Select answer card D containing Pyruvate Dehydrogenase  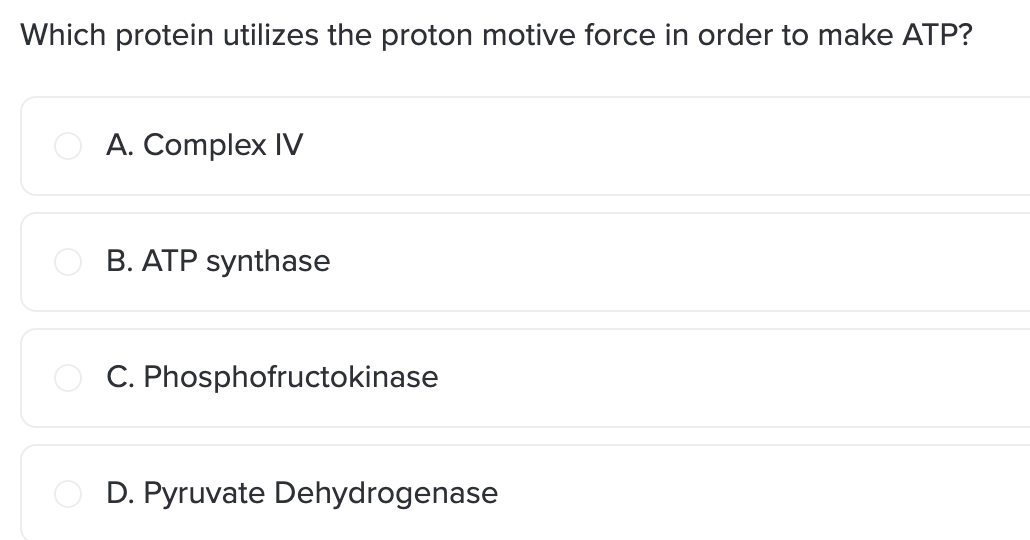click(x=526, y=493)
